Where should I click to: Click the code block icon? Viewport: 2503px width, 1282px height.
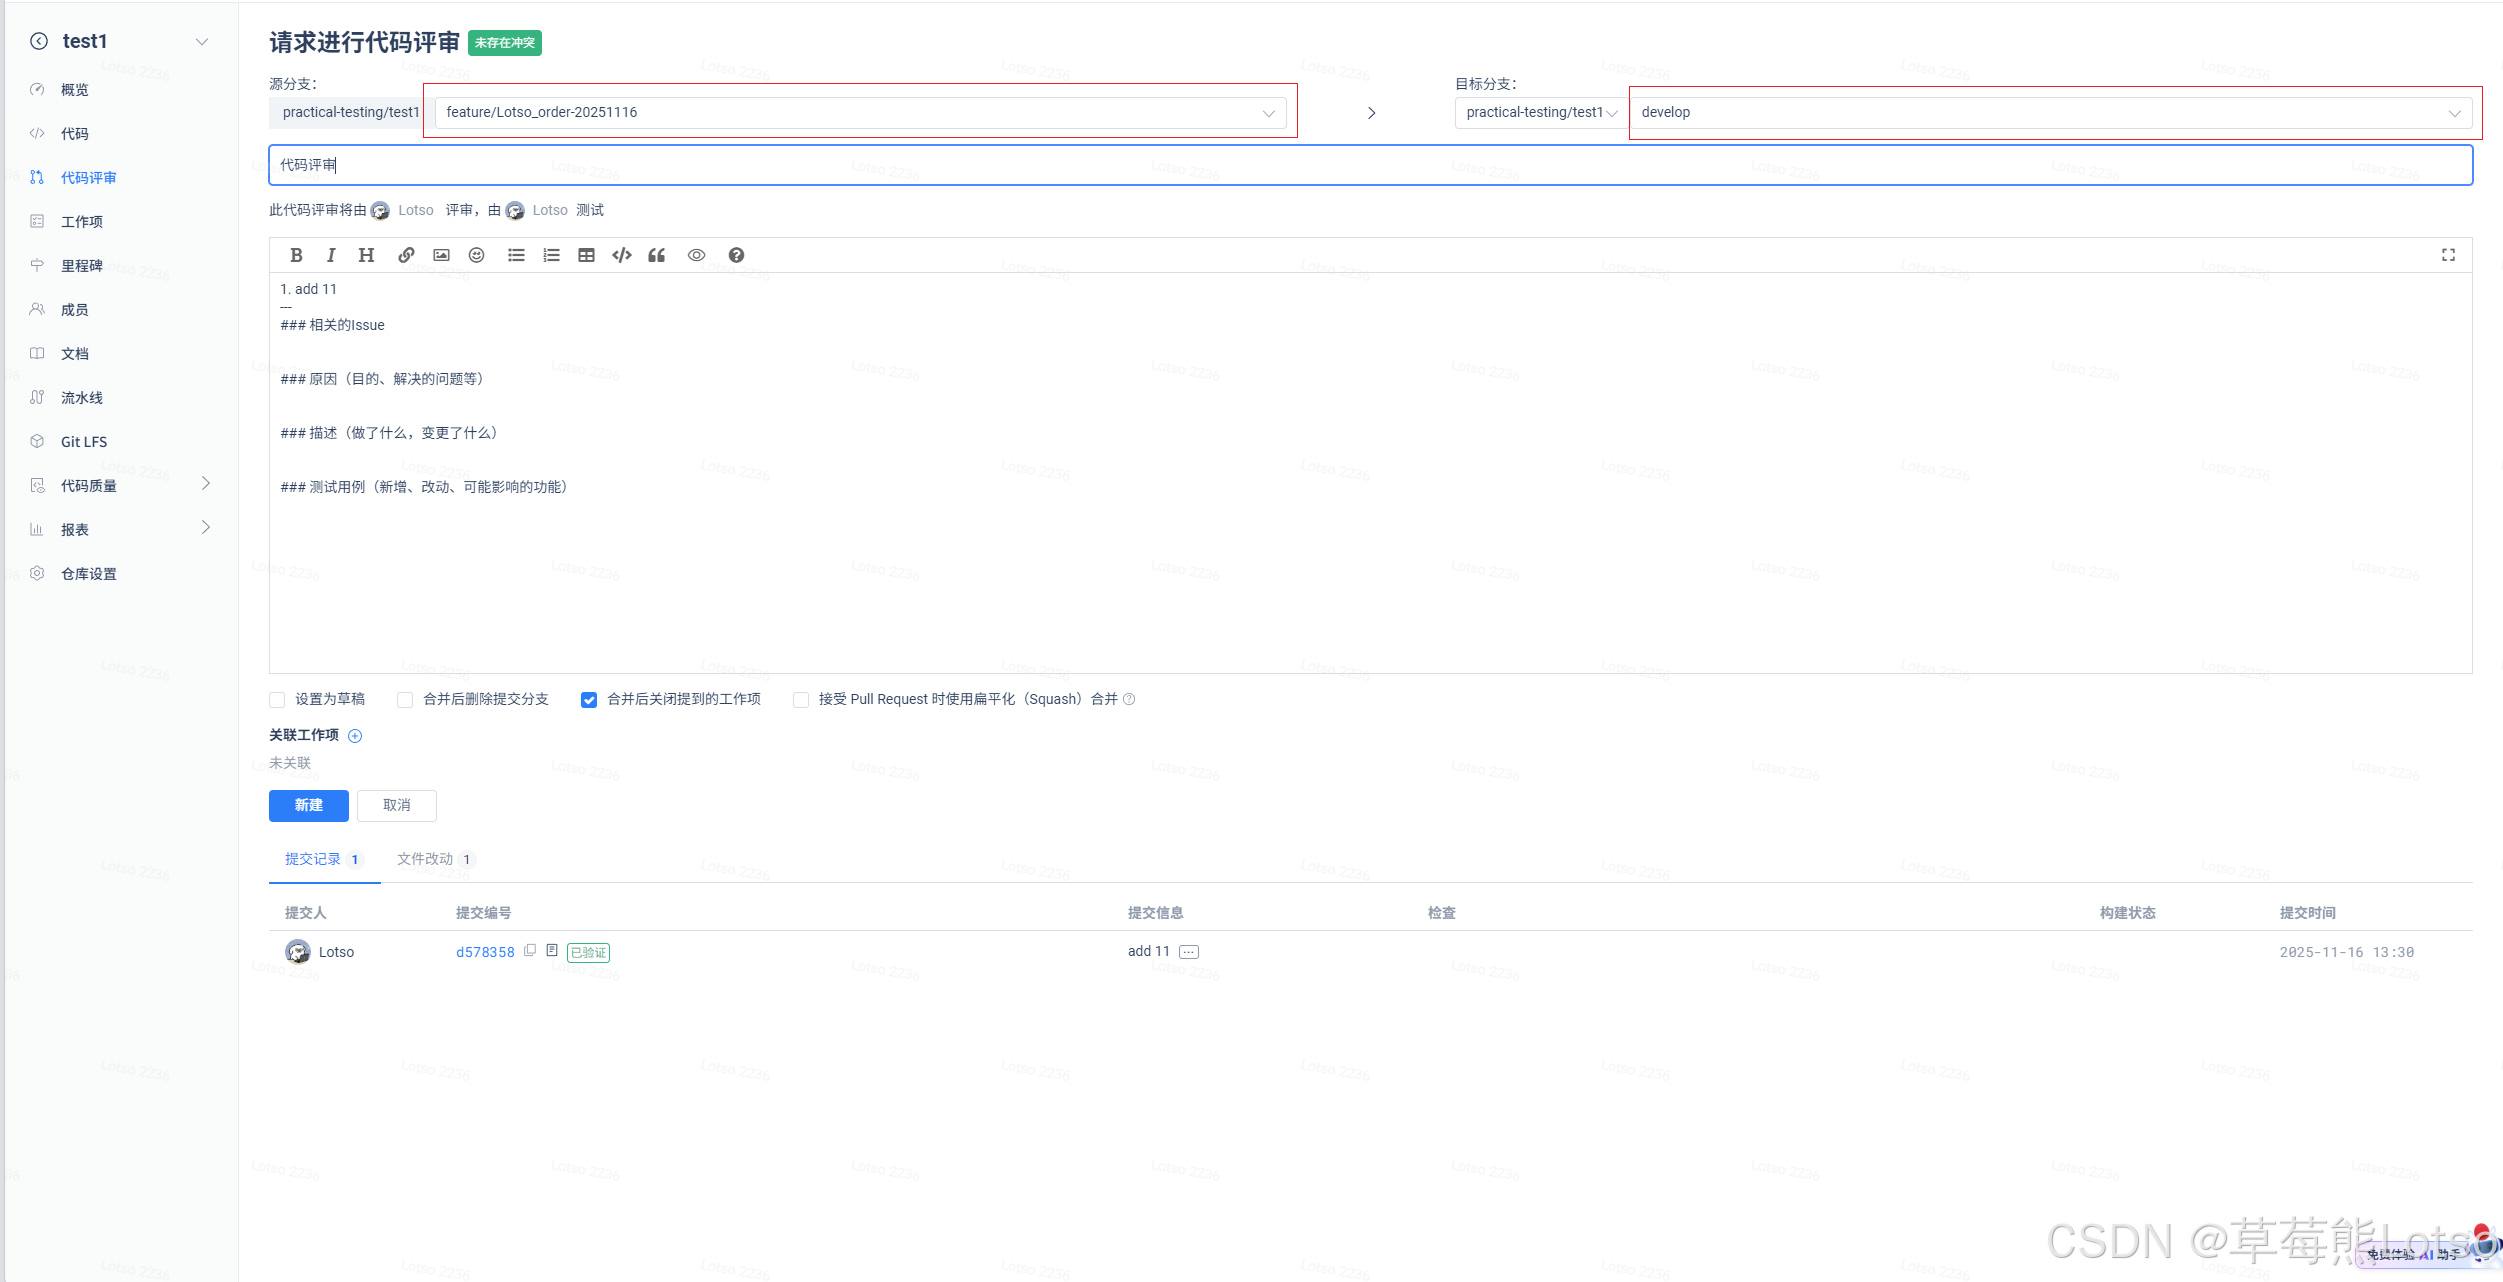pos(622,255)
